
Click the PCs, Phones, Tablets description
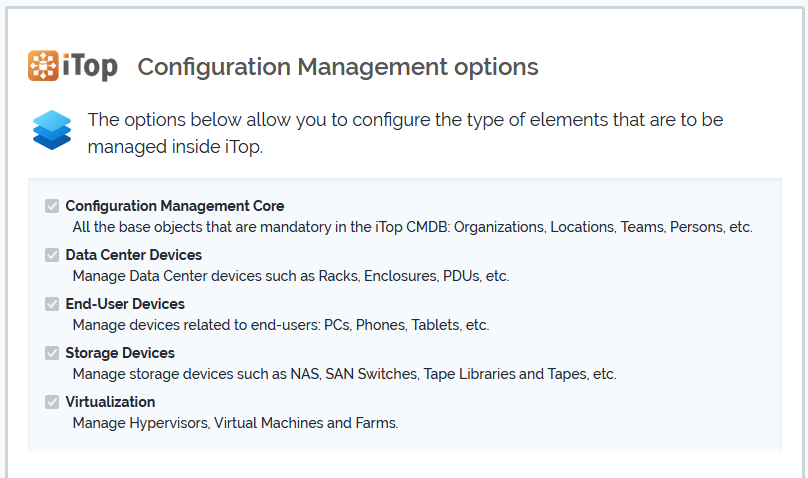point(281,325)
